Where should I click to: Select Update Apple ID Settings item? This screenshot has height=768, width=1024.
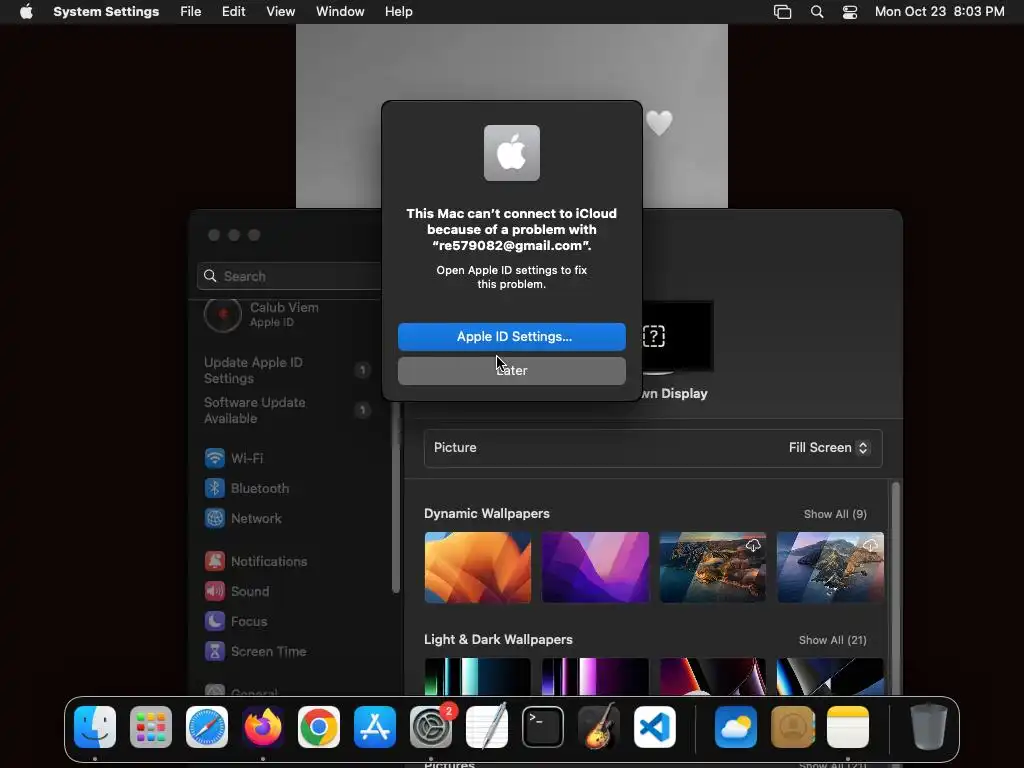coord(287,370)
